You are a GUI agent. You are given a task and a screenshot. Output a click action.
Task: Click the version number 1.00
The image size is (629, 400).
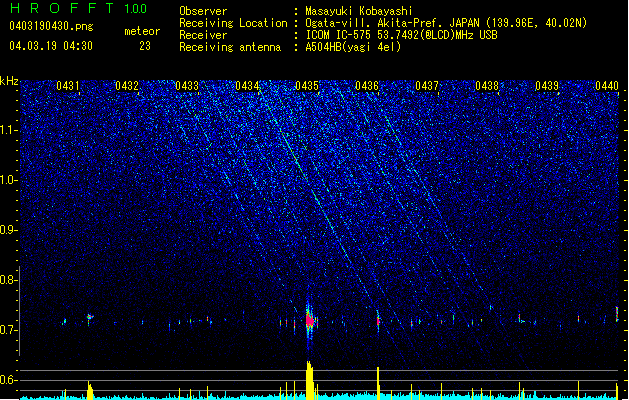(x=136, y=9)
